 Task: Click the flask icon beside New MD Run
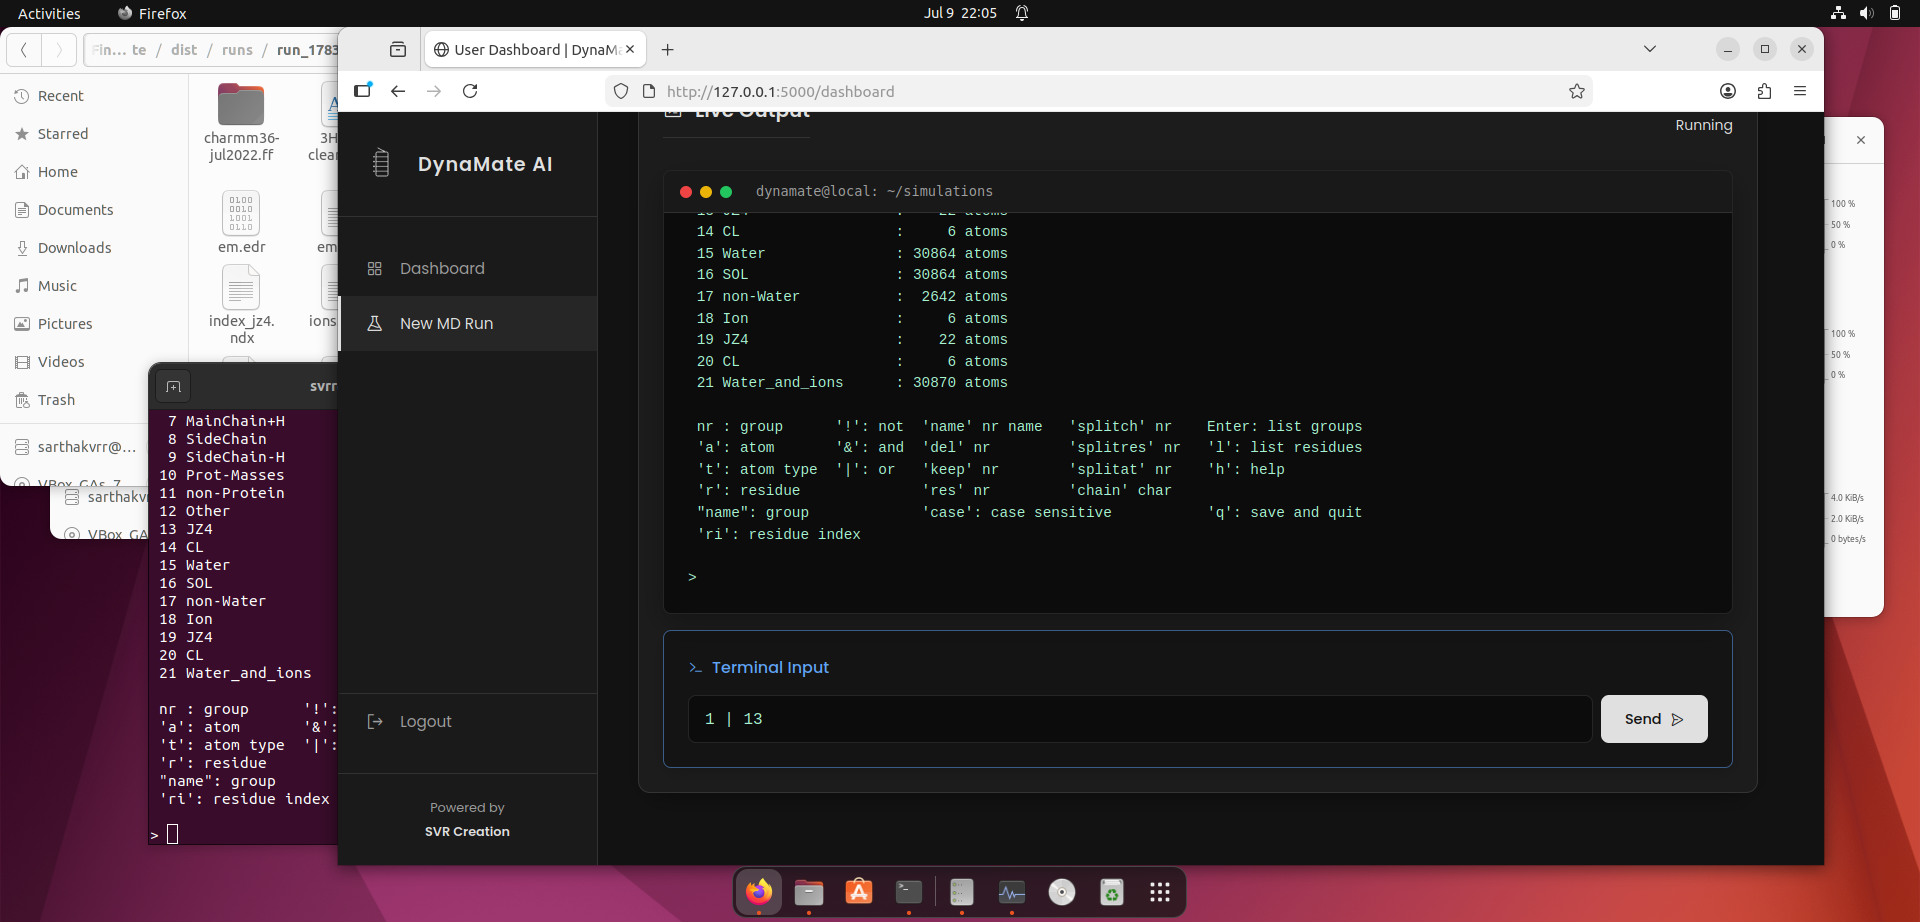click(375, 324)
